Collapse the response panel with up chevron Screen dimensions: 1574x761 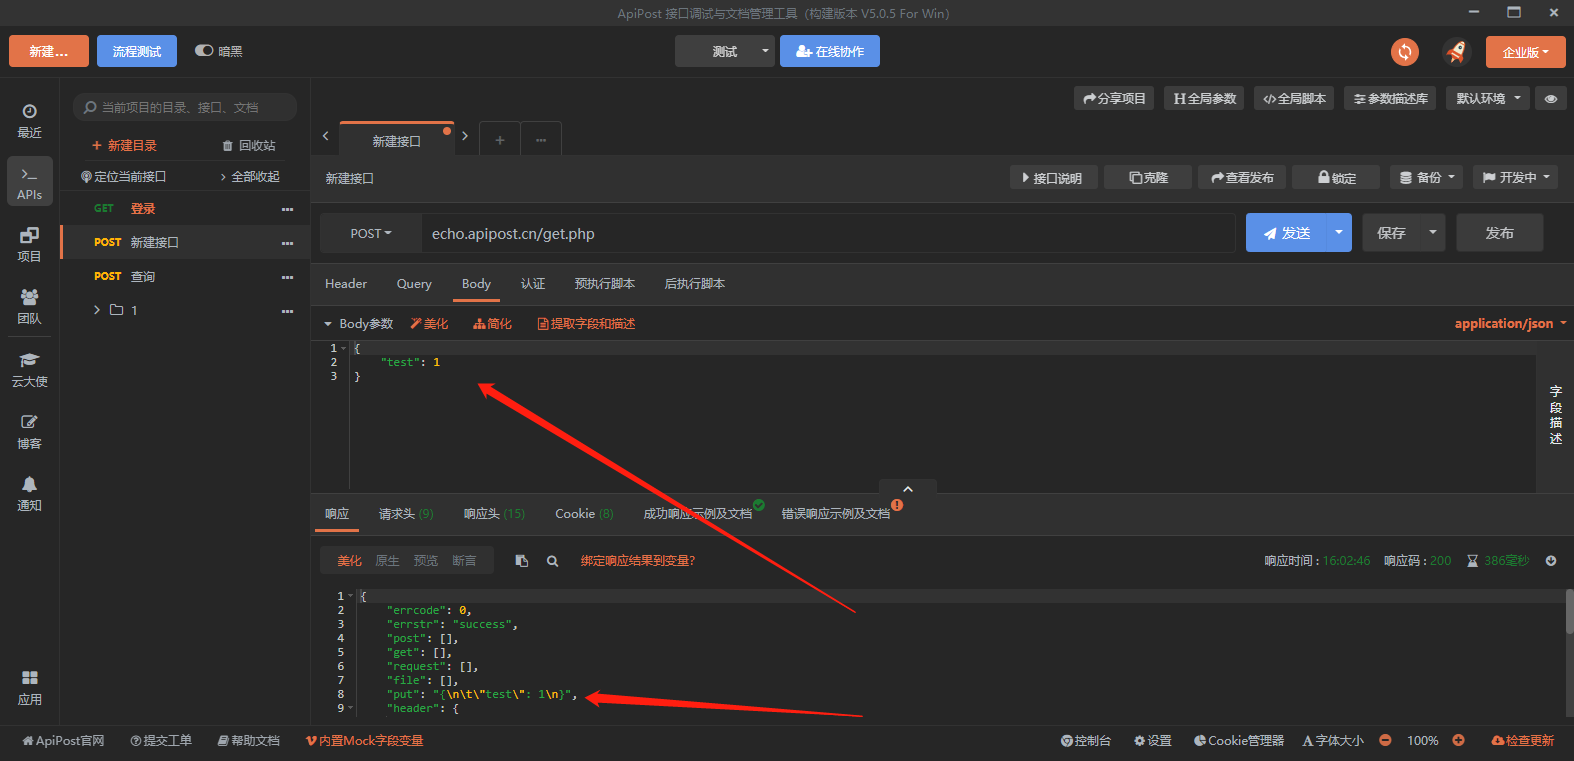click(908, 488)
